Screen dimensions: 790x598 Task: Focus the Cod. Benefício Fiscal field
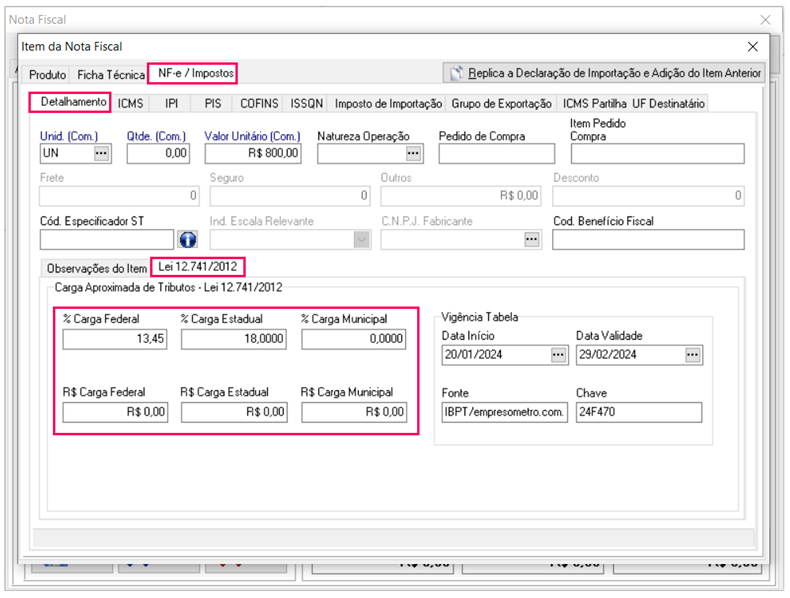point(648,240)
